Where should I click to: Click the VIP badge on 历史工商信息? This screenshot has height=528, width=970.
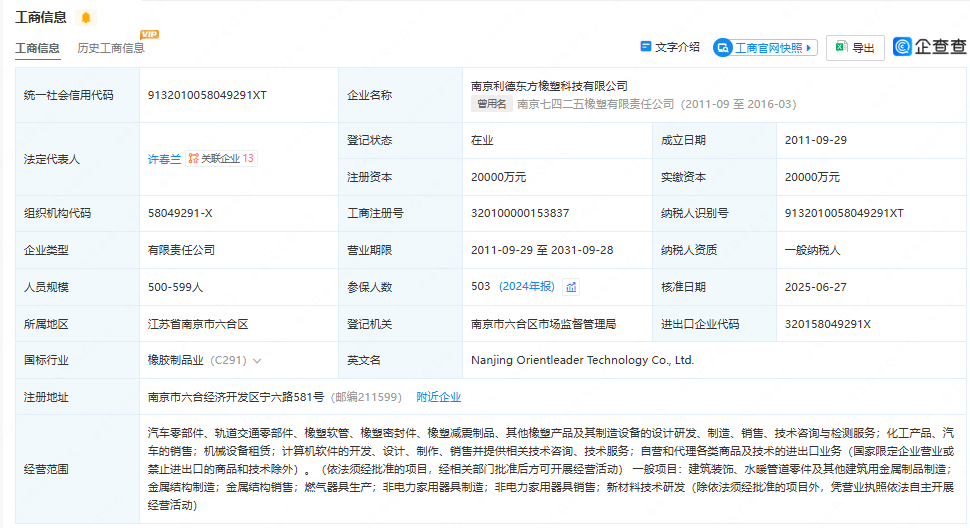click(149, 34)
